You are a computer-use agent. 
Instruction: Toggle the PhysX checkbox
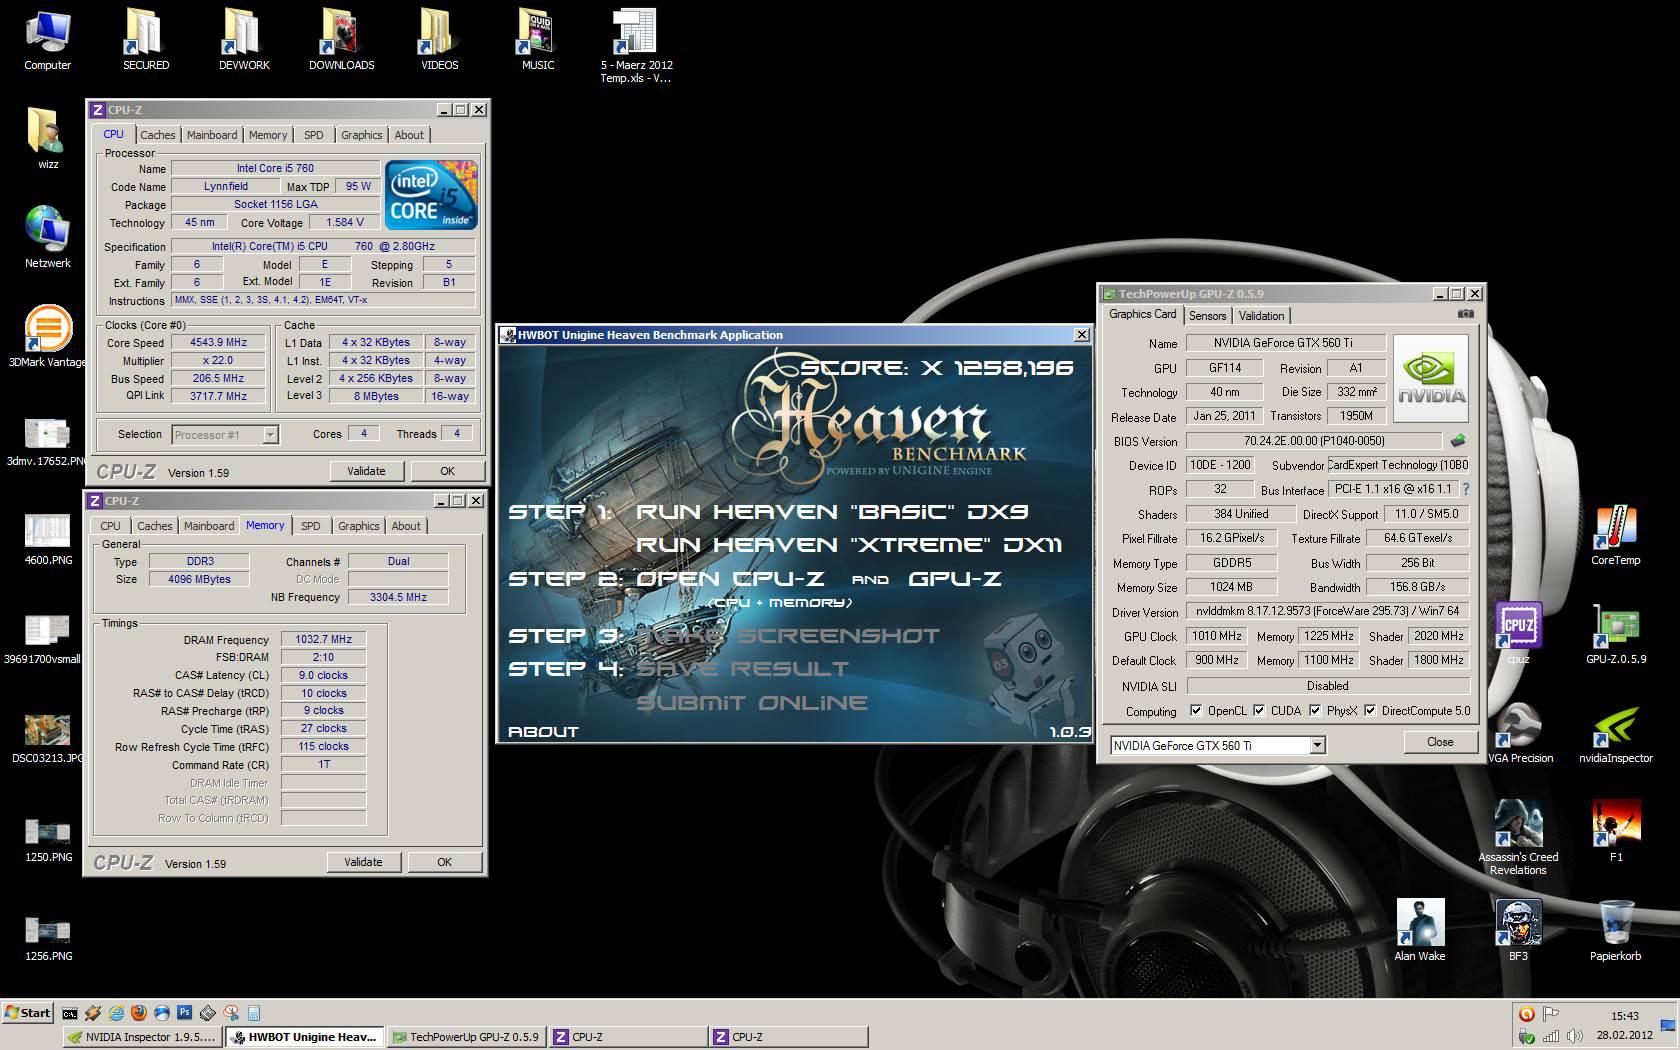click(x=1315, y=710)
